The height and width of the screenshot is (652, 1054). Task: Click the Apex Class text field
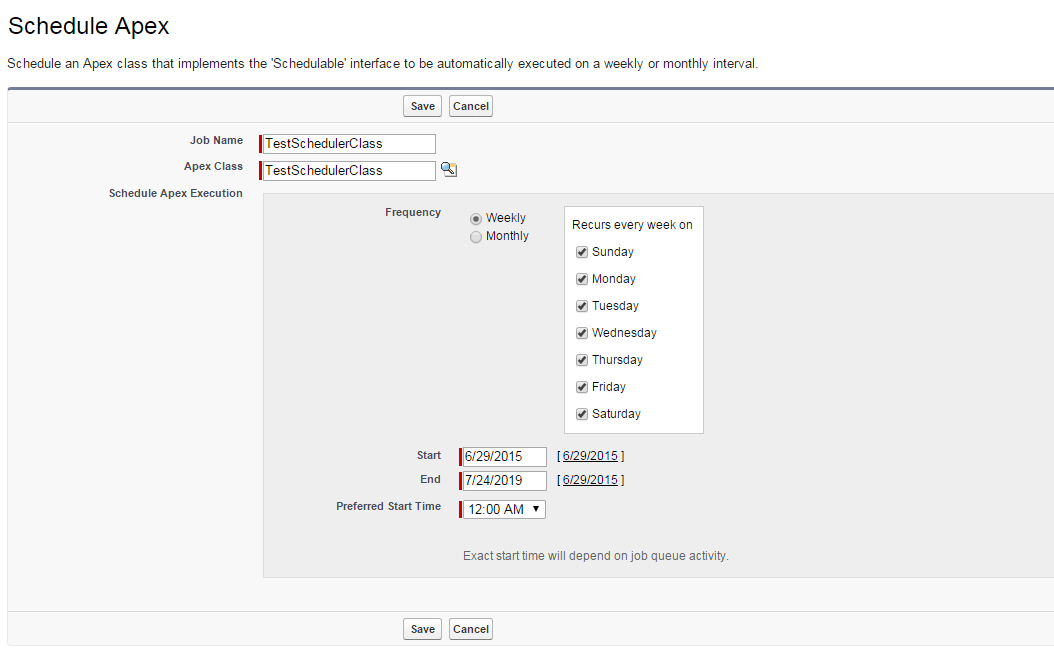[x=347, y=170]
